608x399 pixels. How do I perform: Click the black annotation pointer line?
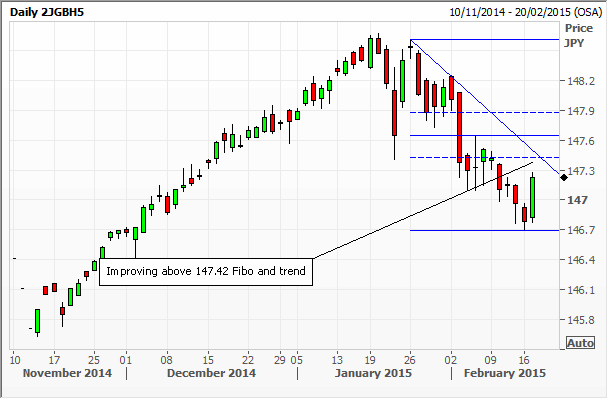[423, 210]
